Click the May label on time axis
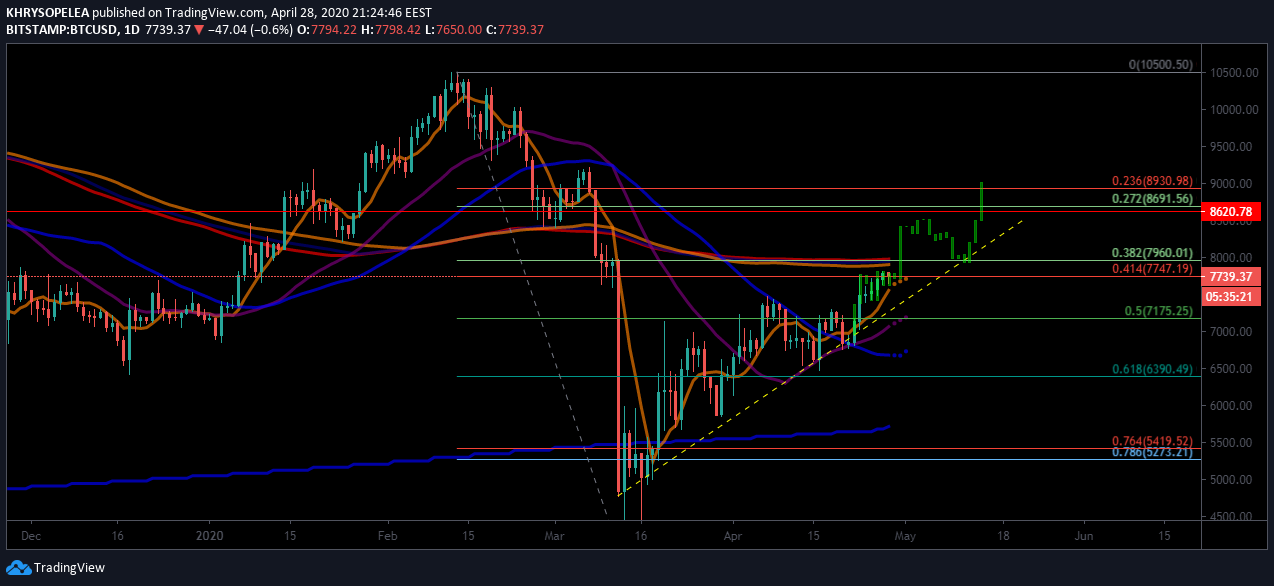1274x586 pixels. tap(905, 536)
